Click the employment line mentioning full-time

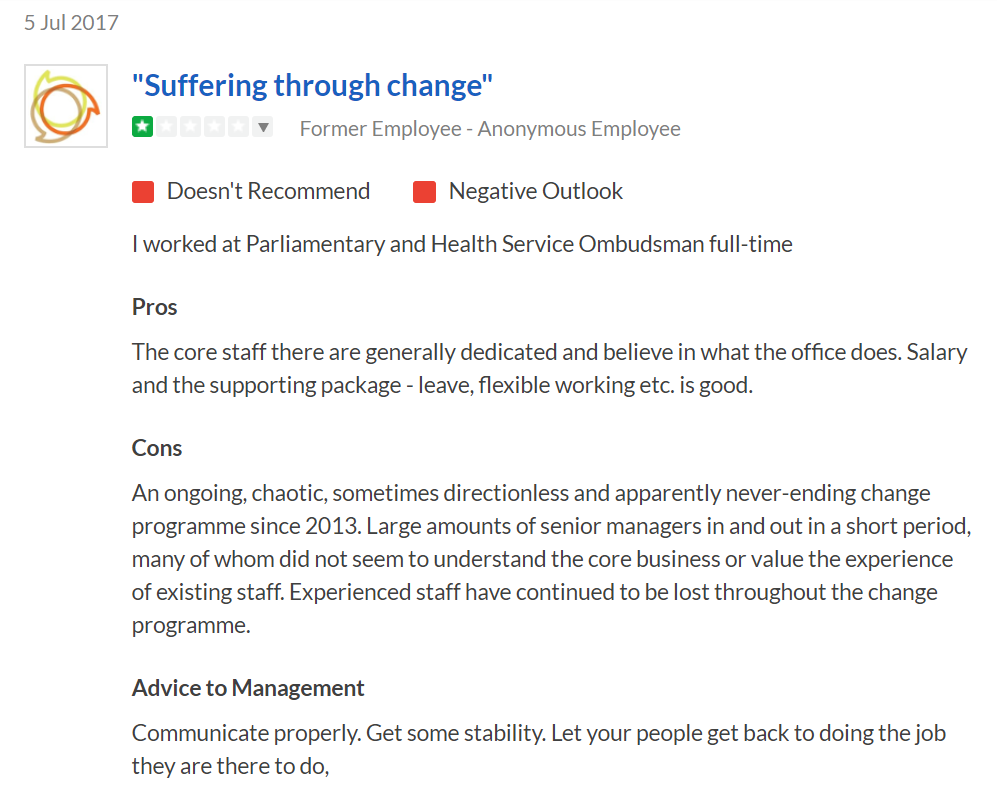point(462,244)
